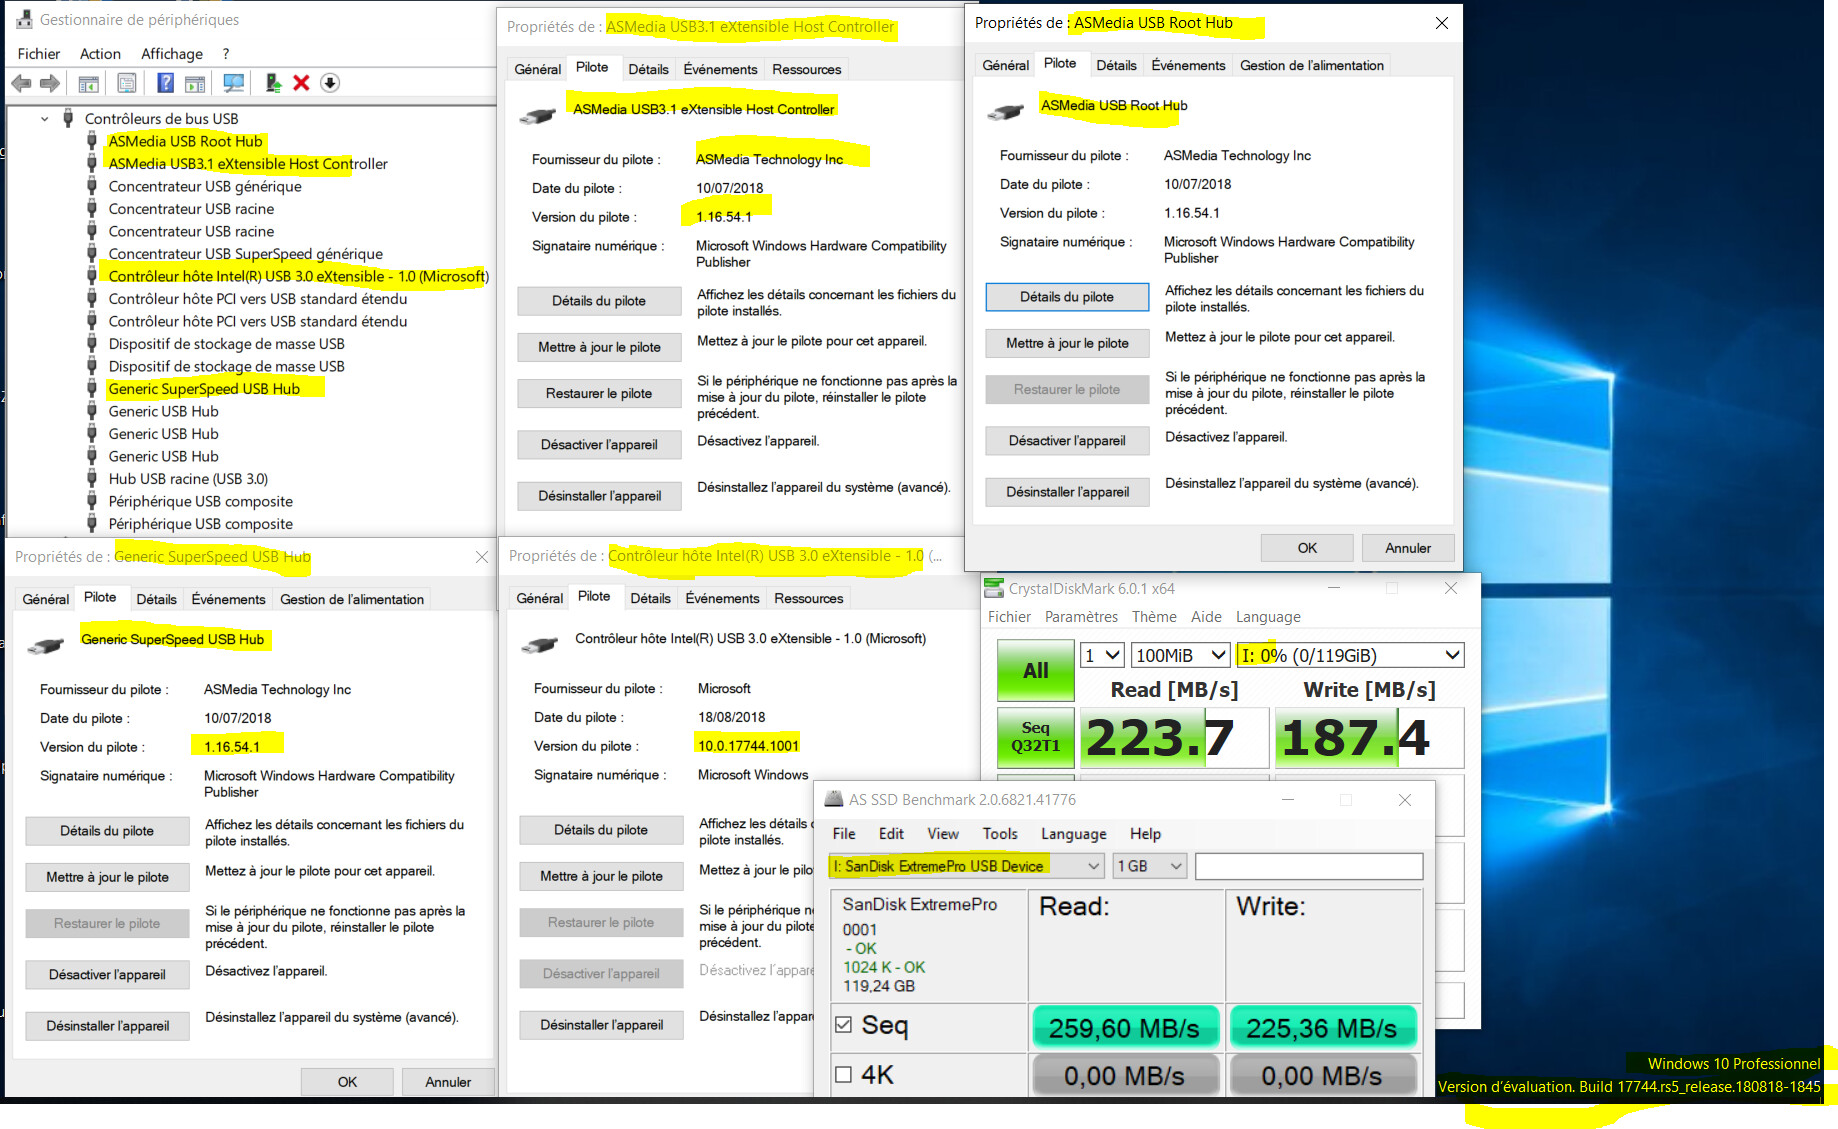Click OK in ASMedia USB Root Hub dialog
Image resolution: width=1838 pixels, height=1129 pixels.
1307,548
